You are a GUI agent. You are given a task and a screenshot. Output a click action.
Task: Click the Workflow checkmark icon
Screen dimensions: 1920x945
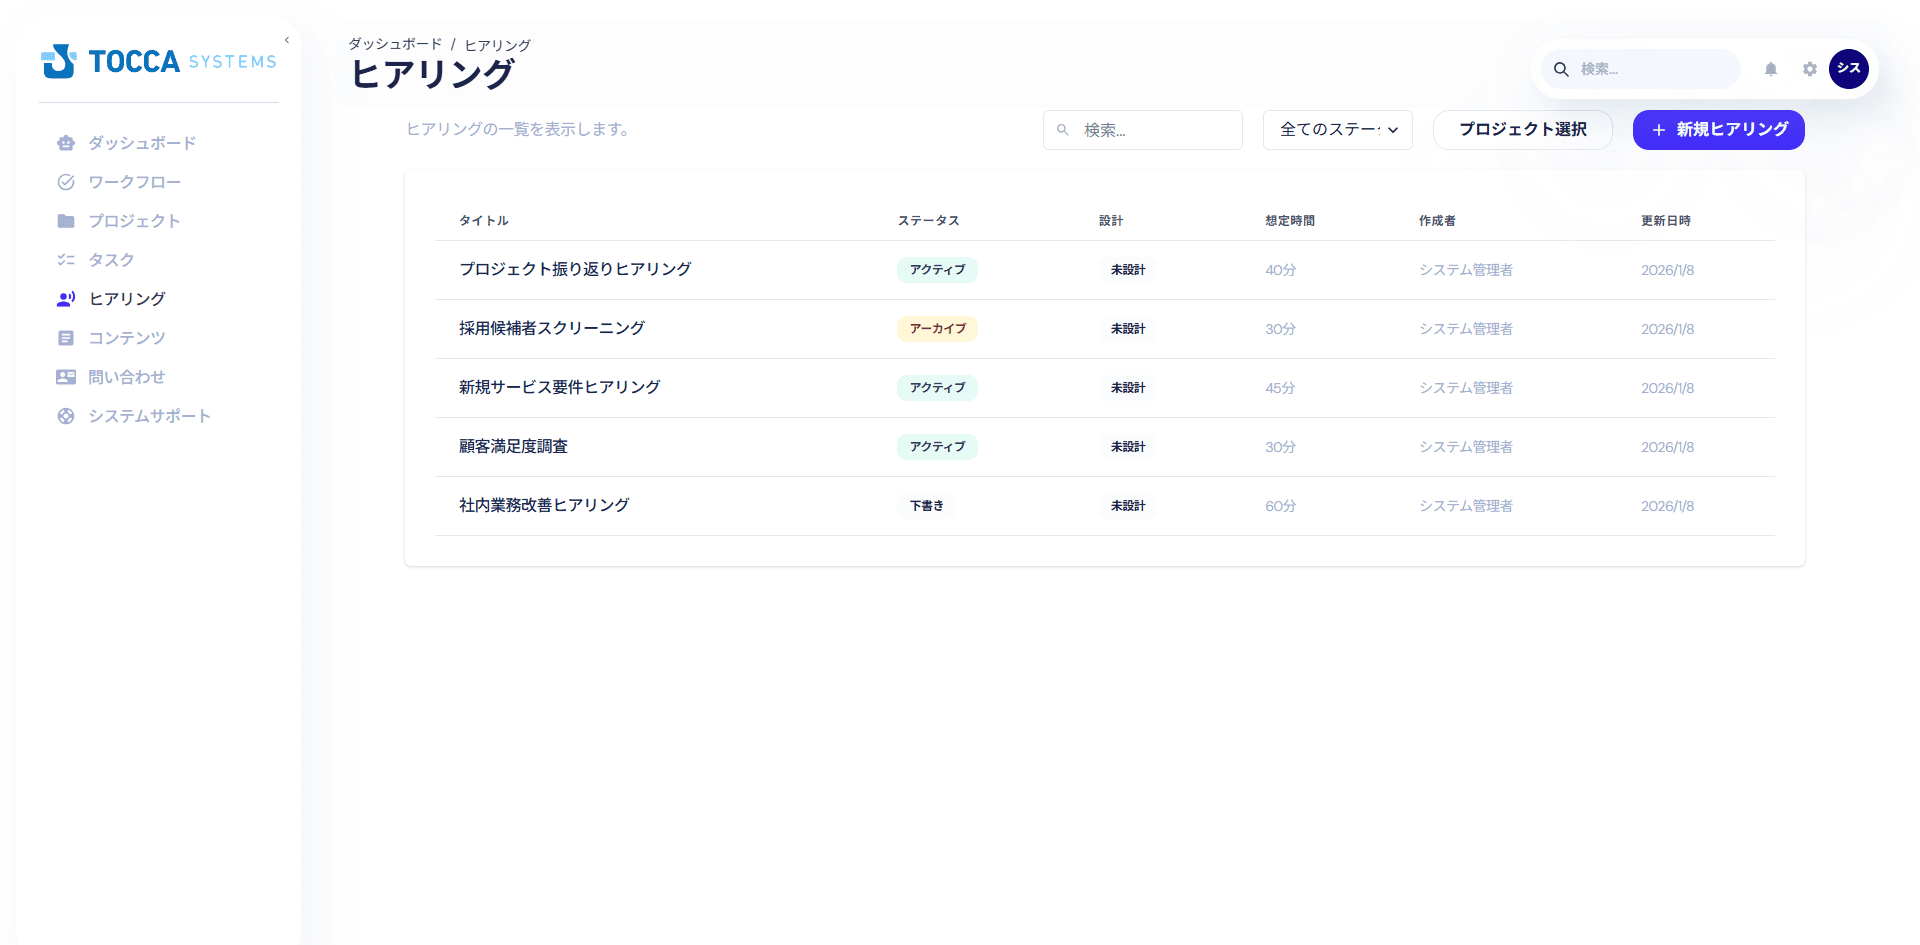(x=66, y=182)
